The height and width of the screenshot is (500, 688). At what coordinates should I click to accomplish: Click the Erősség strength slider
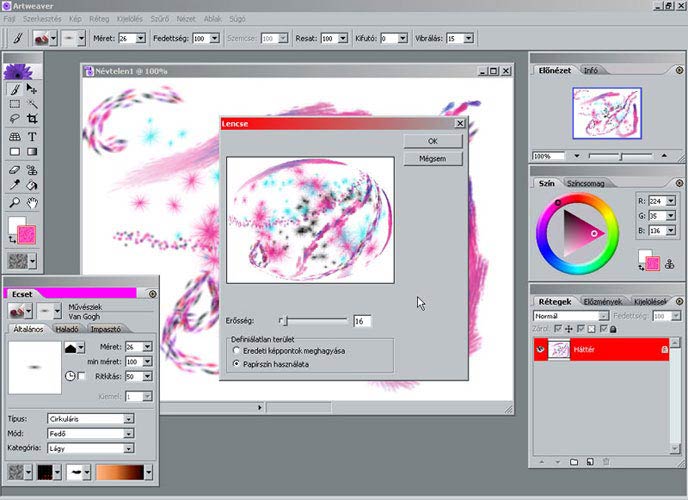coord(315,321)
